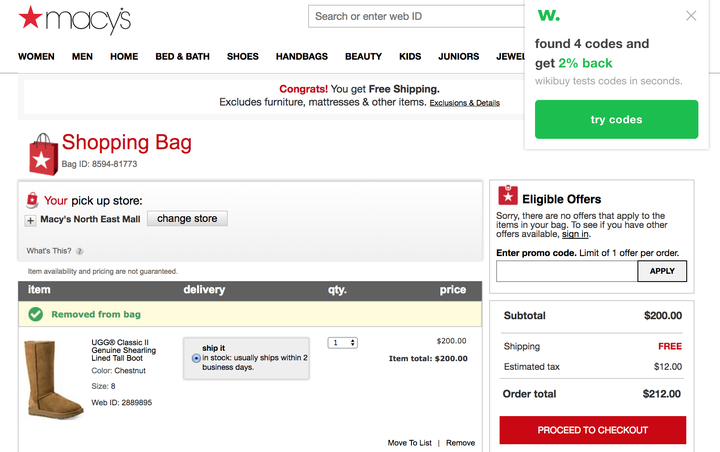Screen dimensions: 720x452
Task: Open the WOMEN navigation menu
Action: 36,56
